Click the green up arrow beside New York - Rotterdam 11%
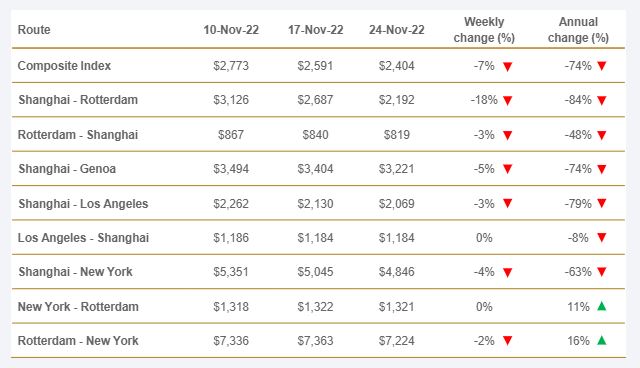 click(x=602, y=306)
